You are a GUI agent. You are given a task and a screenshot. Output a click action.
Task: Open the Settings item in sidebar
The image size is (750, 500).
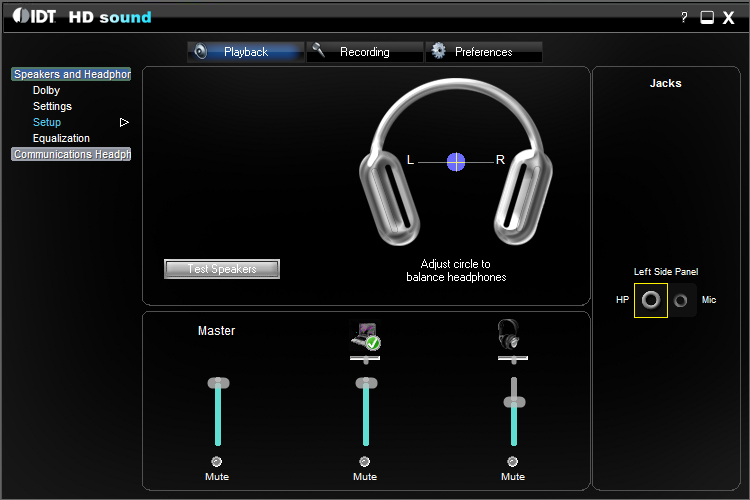(52, 106)
